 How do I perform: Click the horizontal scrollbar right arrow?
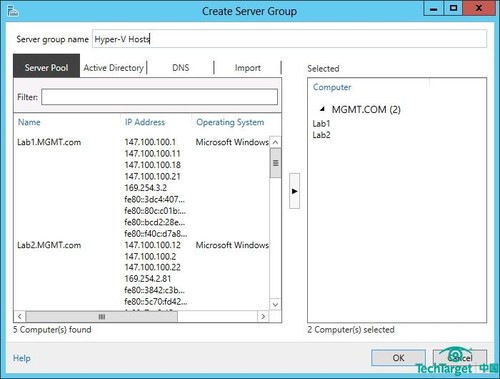tap(263, 316)
